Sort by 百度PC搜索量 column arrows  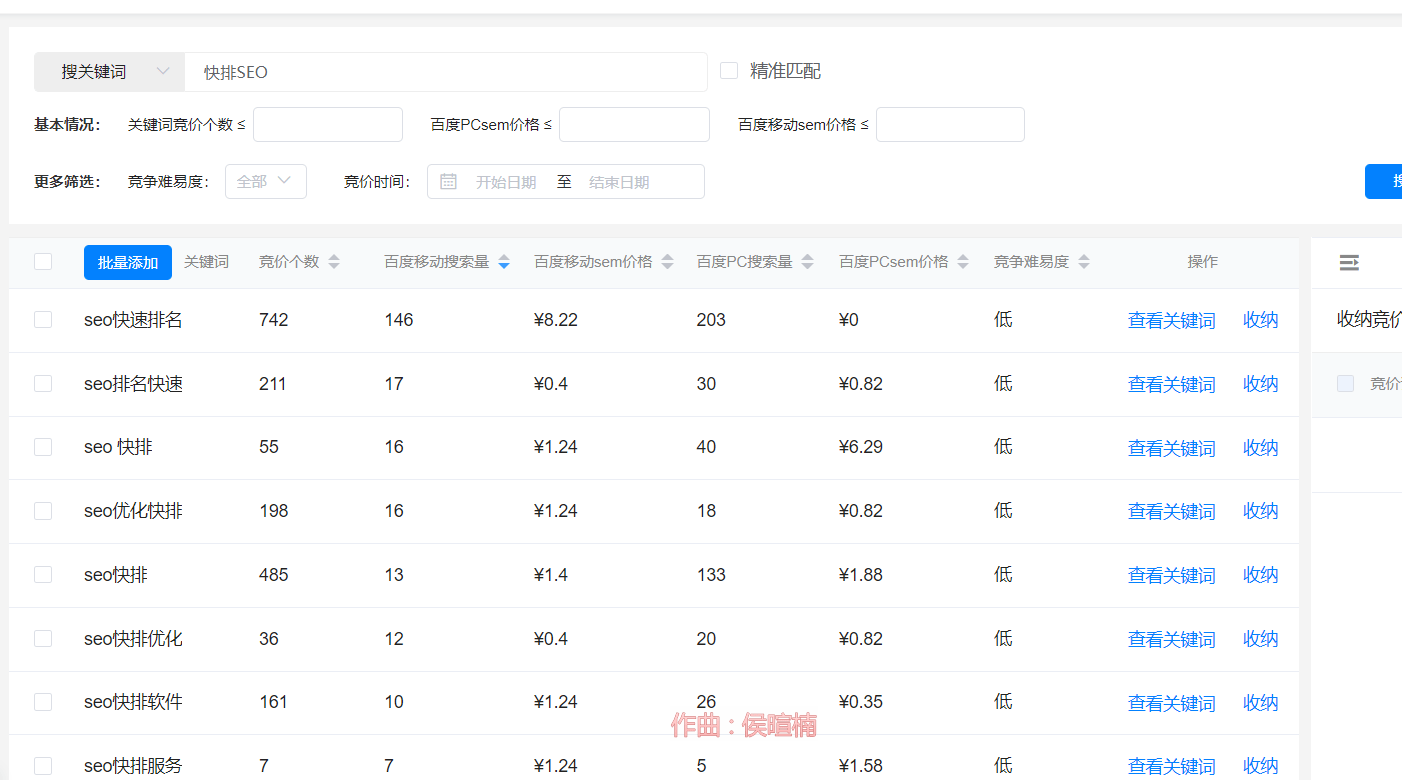[807, 262]
